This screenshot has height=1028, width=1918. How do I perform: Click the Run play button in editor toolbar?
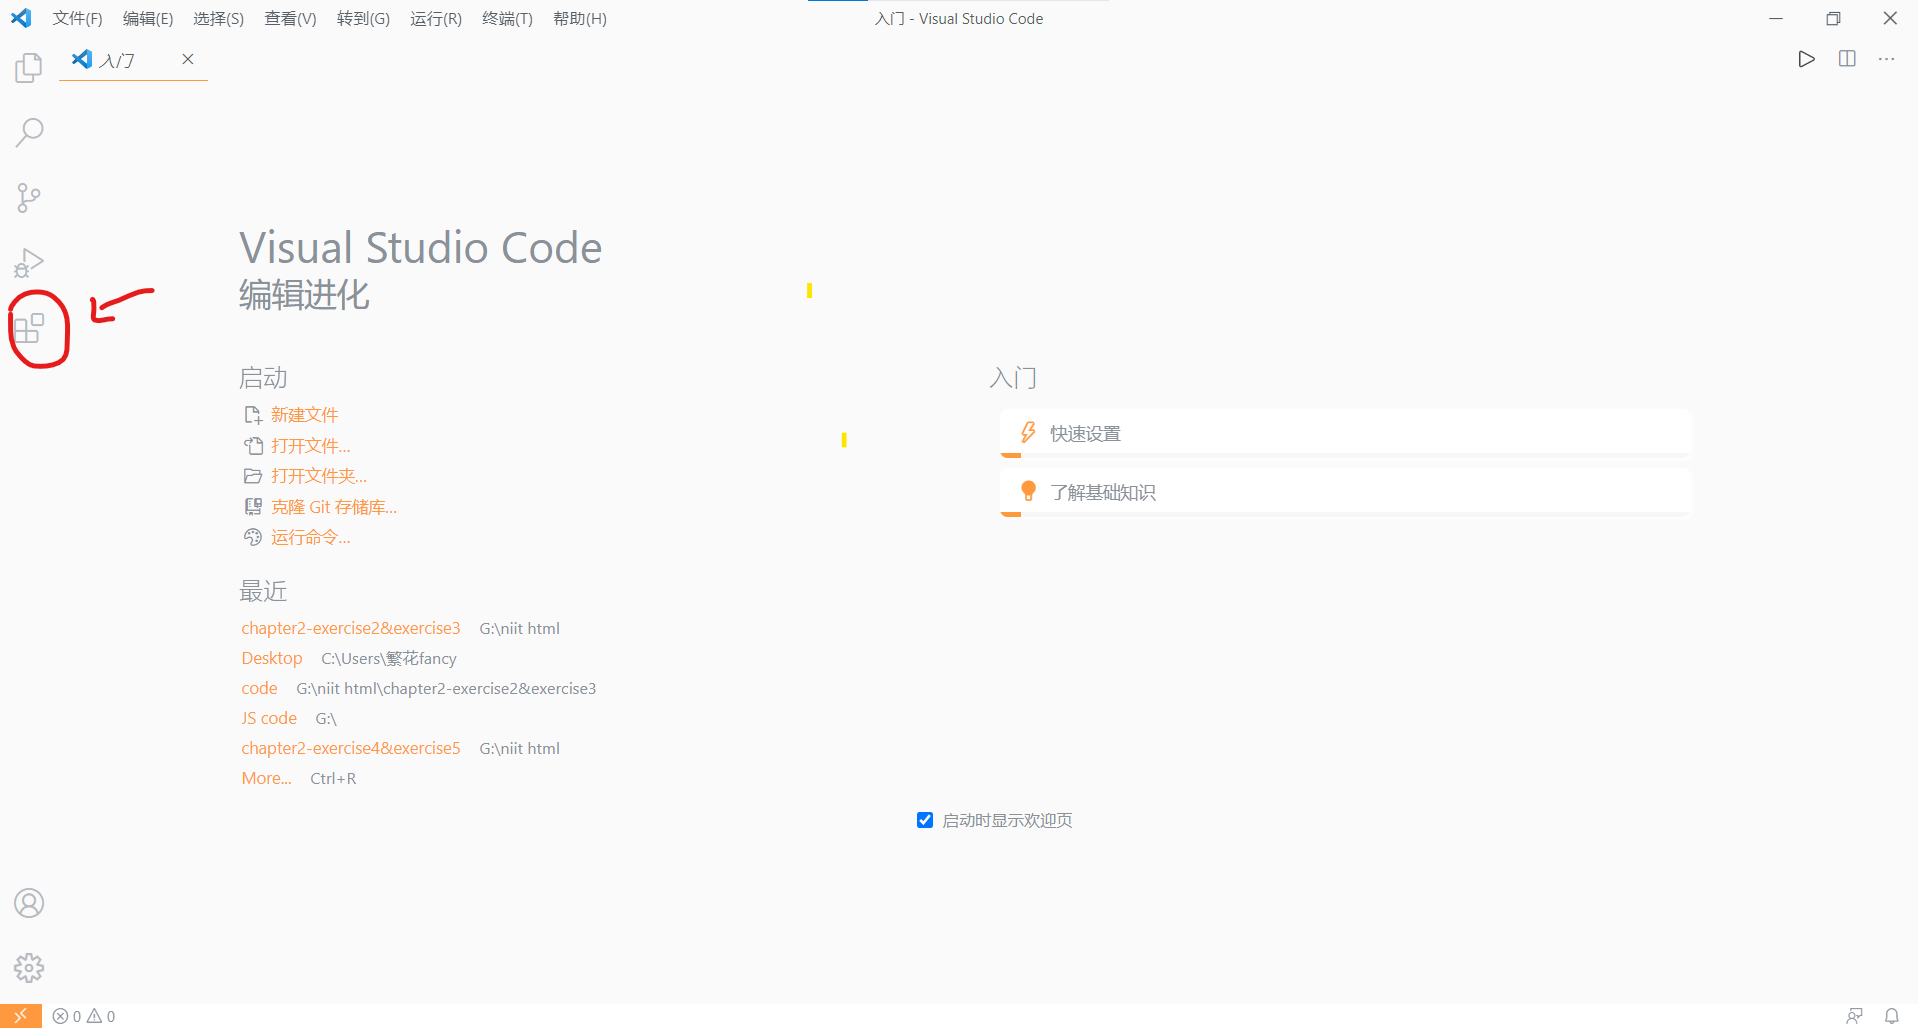coord(1806,59)
